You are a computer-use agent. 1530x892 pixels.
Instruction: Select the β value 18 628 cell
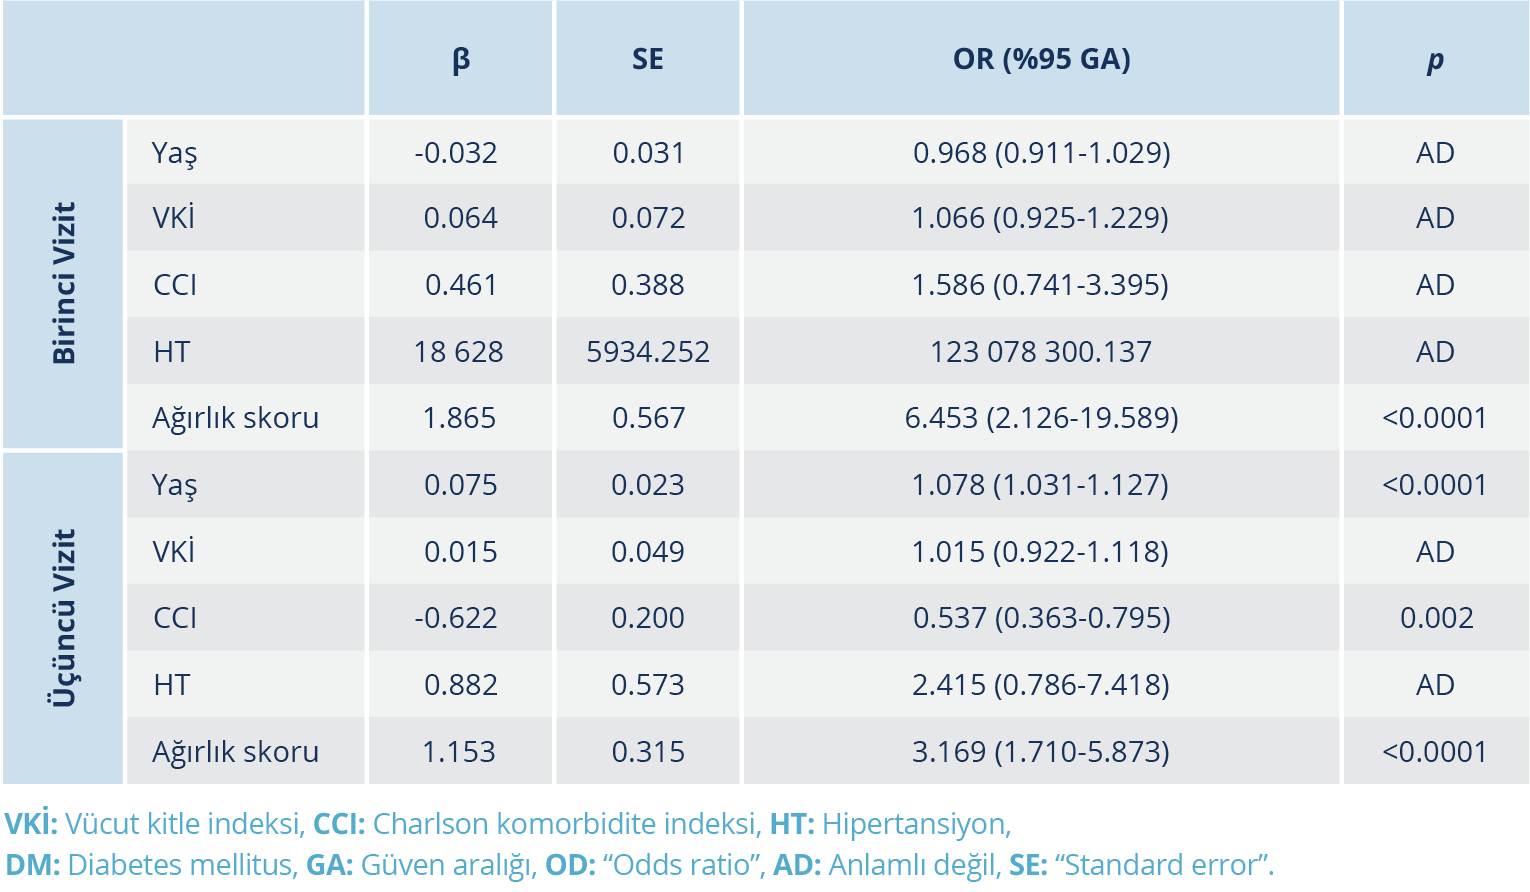coord(459,352)
